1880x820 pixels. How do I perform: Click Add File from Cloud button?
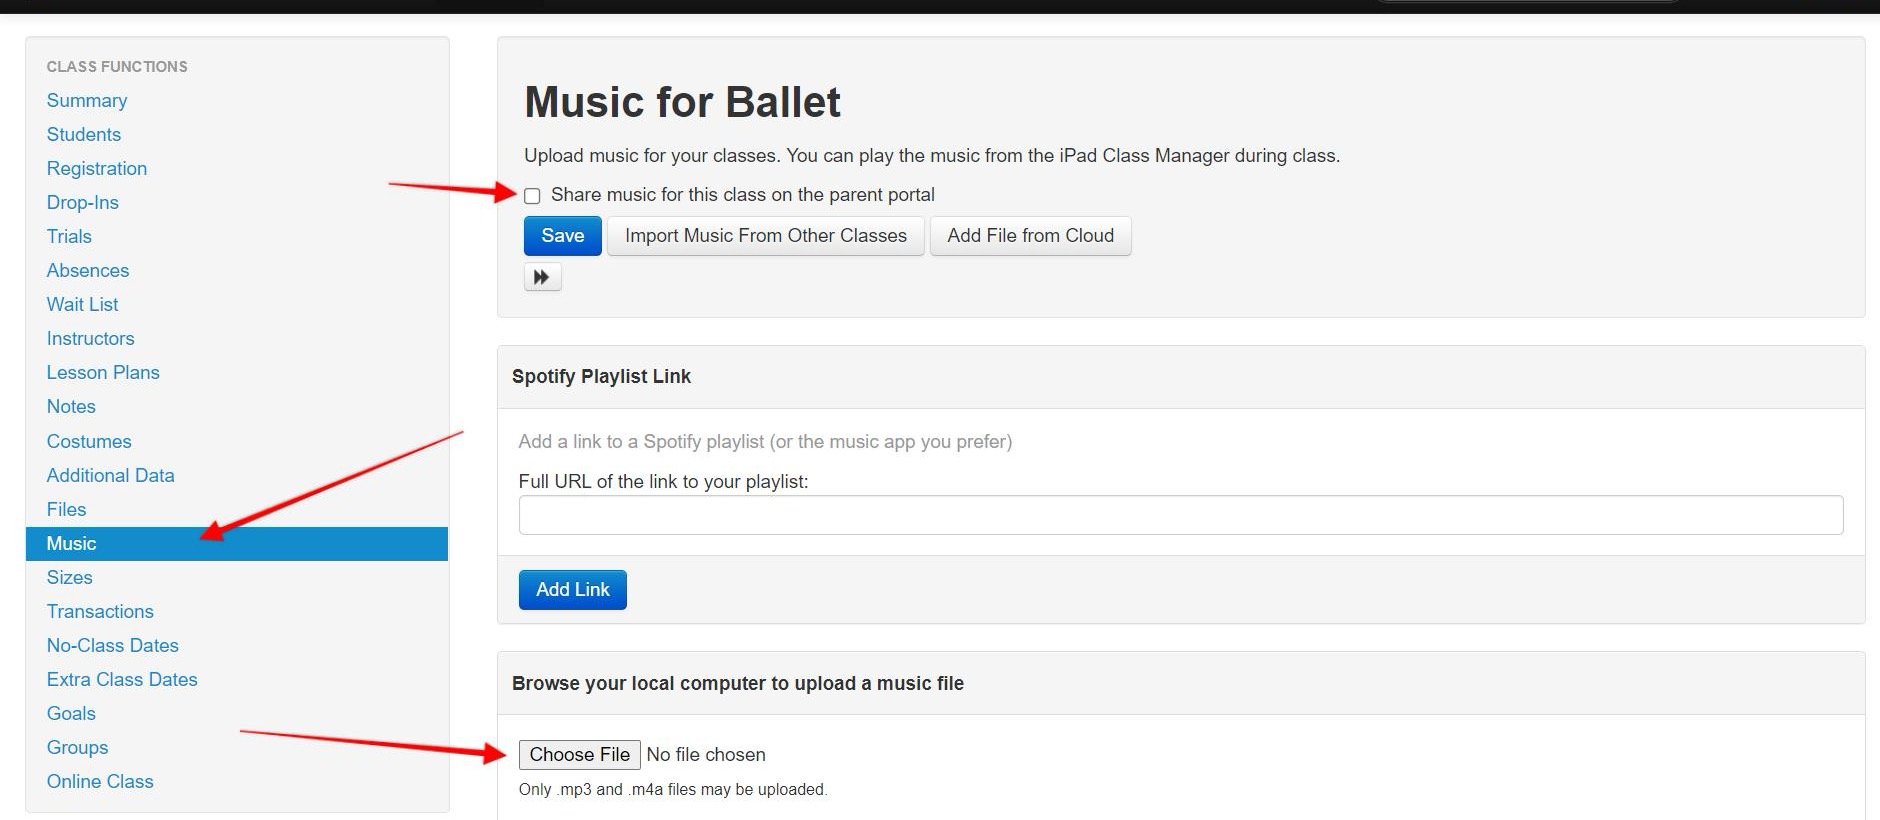(1030, 236)
